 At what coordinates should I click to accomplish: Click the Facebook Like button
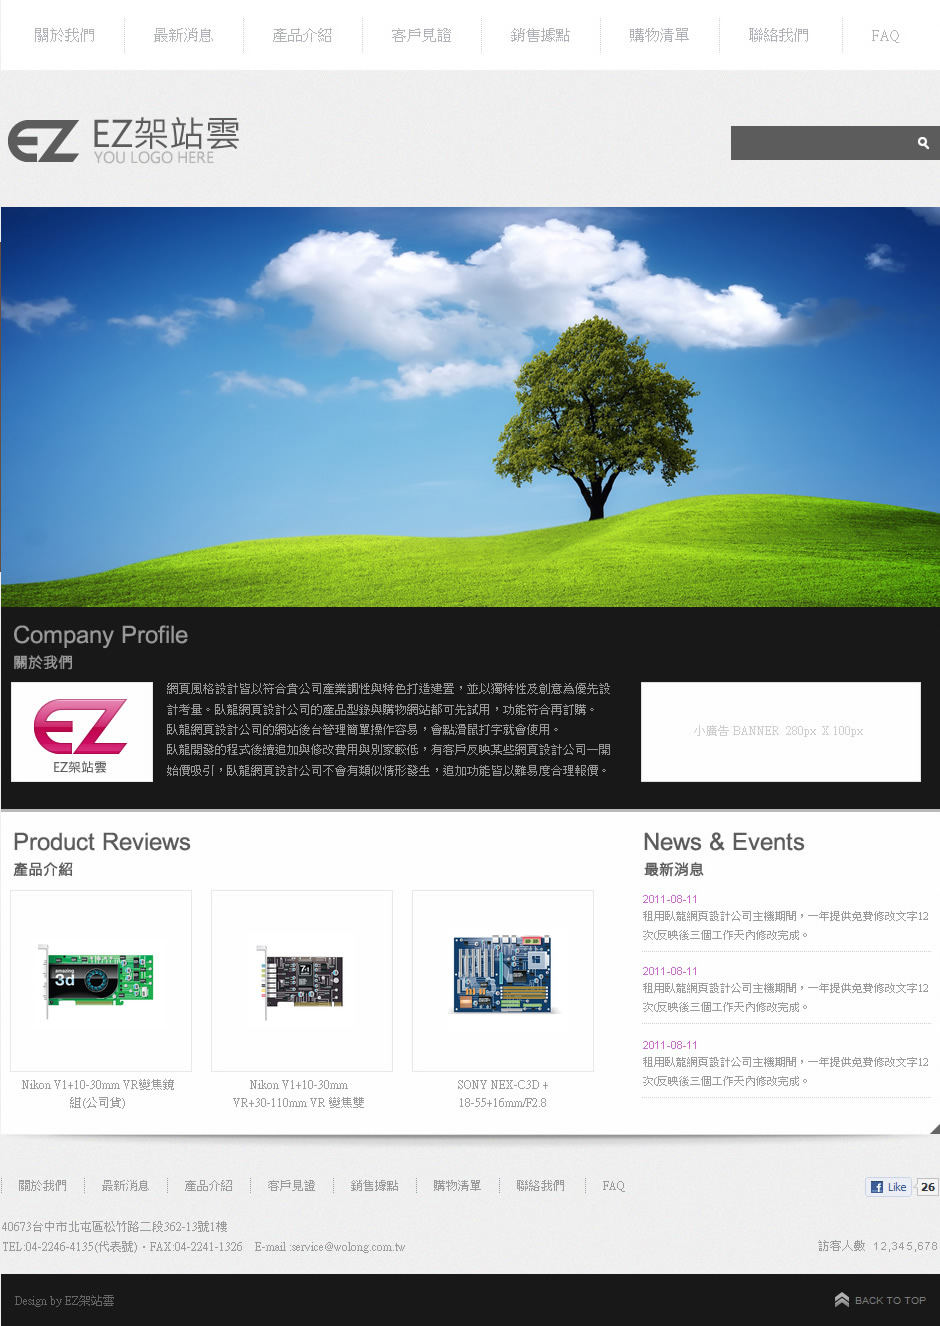point(889,1187)
